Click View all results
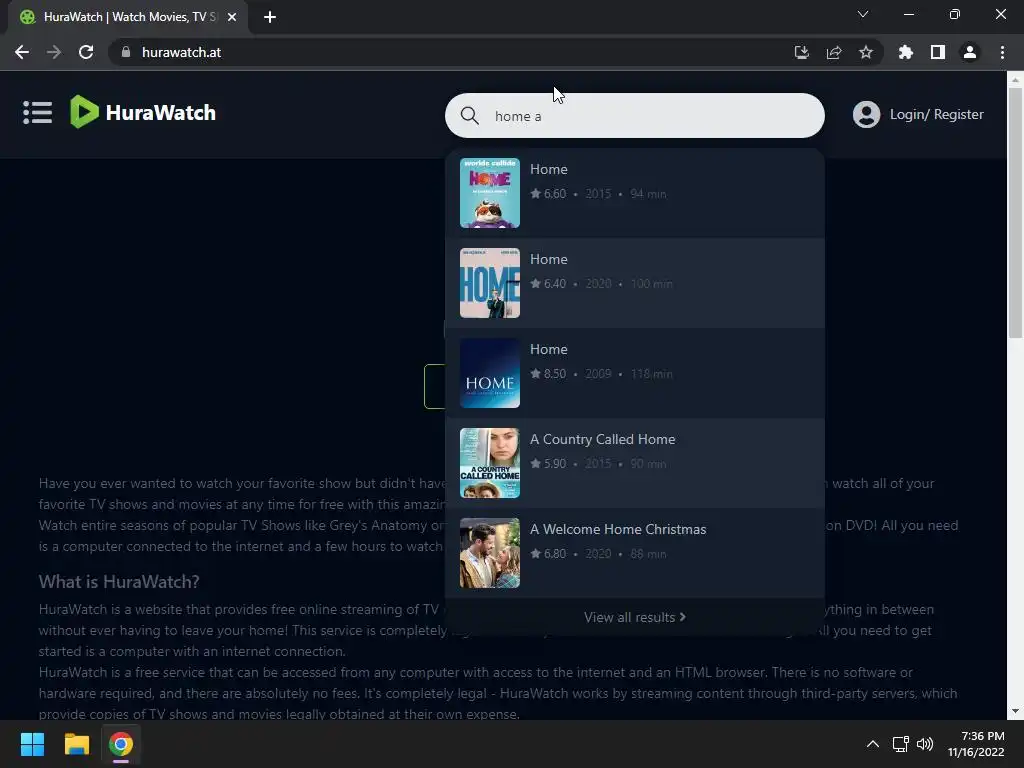 634,617
